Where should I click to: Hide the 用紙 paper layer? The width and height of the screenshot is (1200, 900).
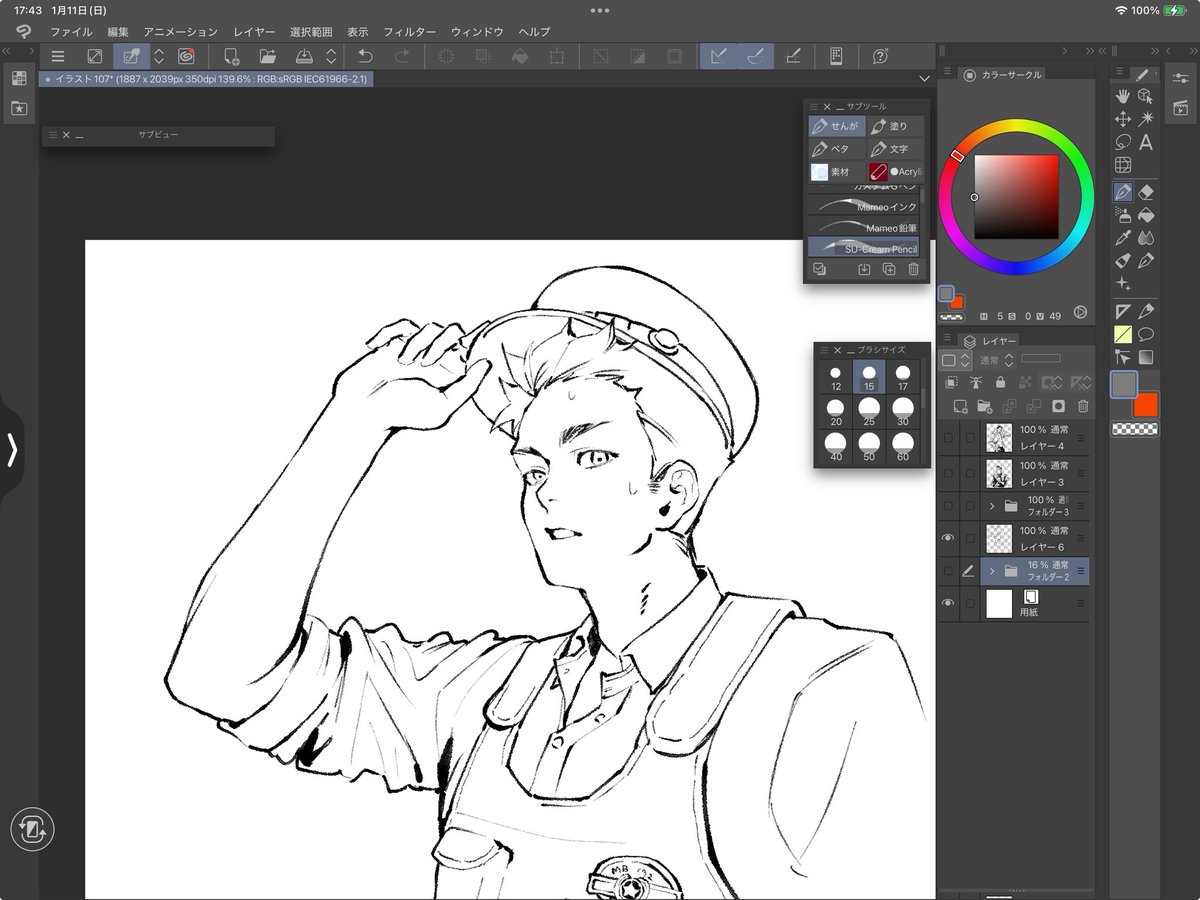tap(948, 603)
